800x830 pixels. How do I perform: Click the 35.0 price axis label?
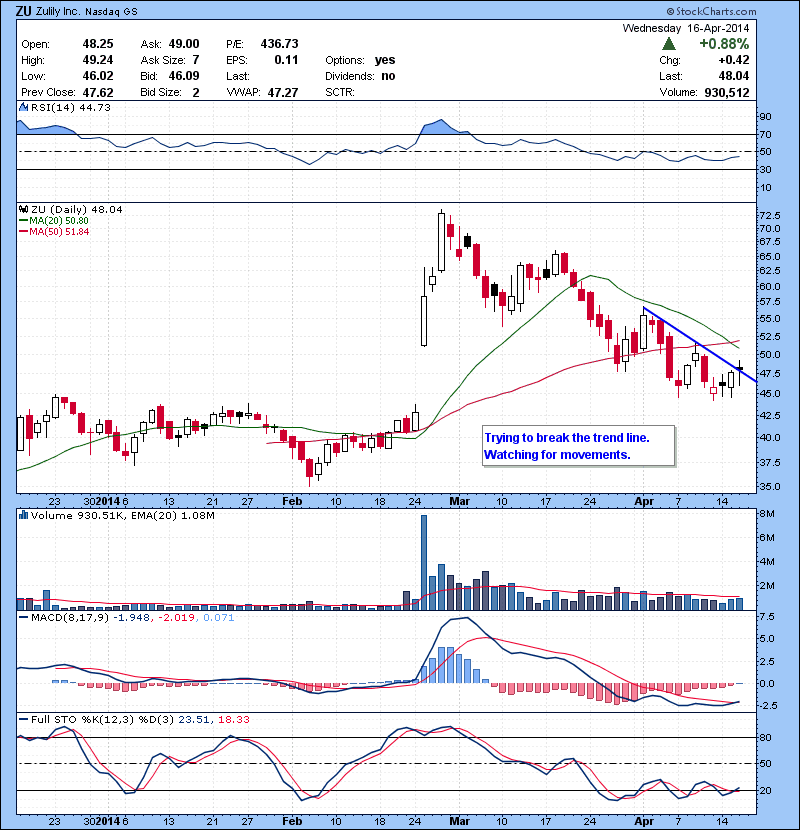click(x=770, y=486)
